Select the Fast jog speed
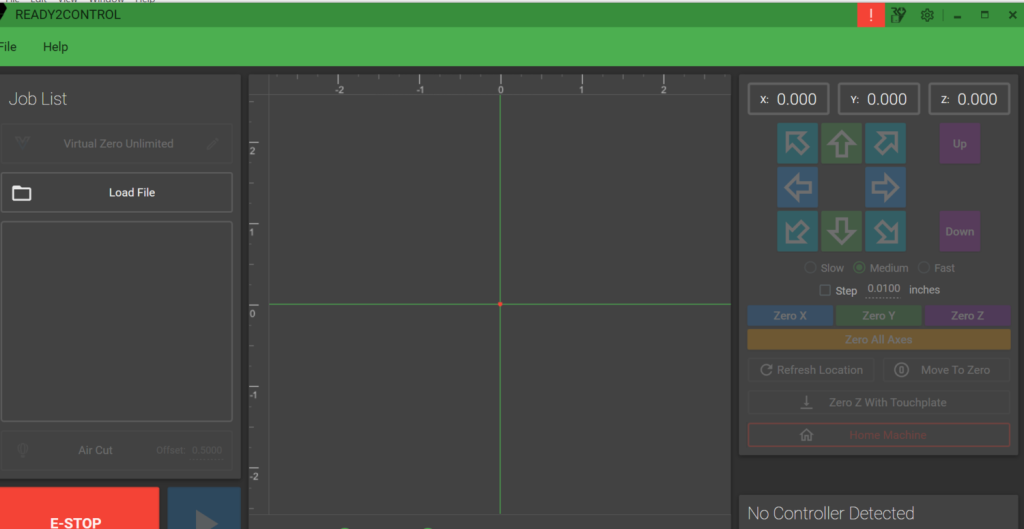 point(923,268)
